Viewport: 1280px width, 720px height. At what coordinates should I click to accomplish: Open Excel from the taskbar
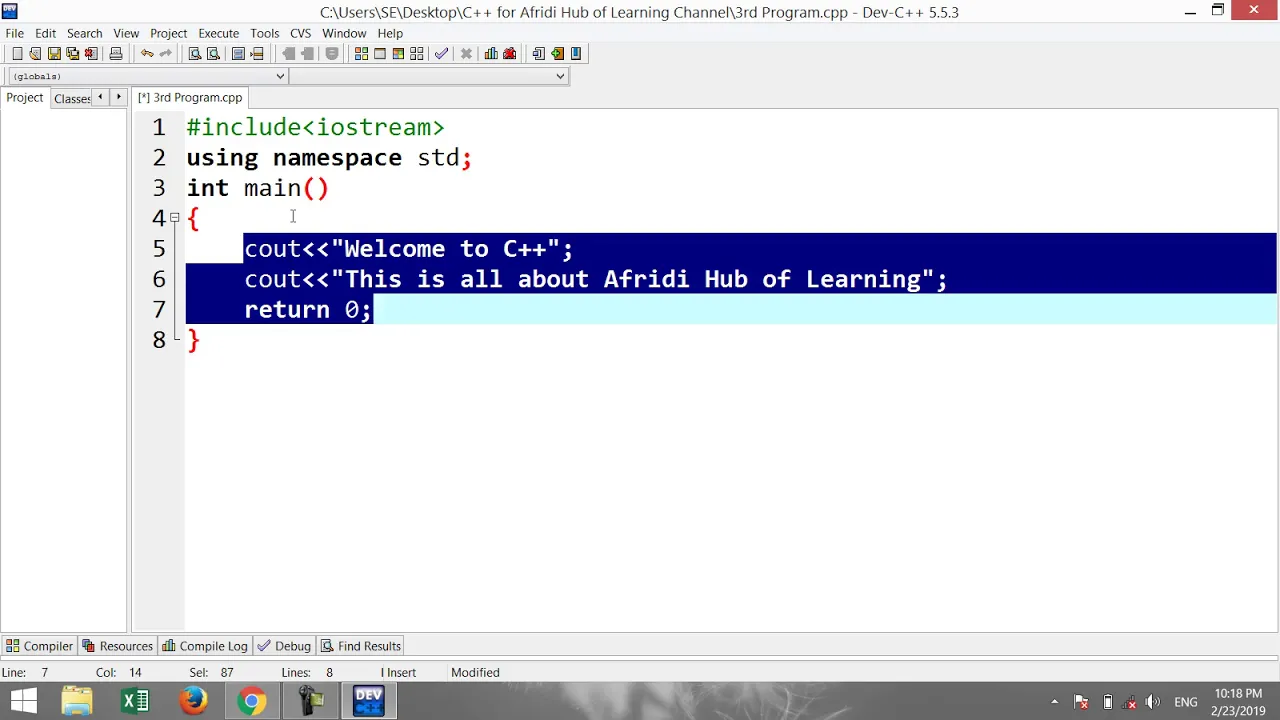tap(135, 701)
